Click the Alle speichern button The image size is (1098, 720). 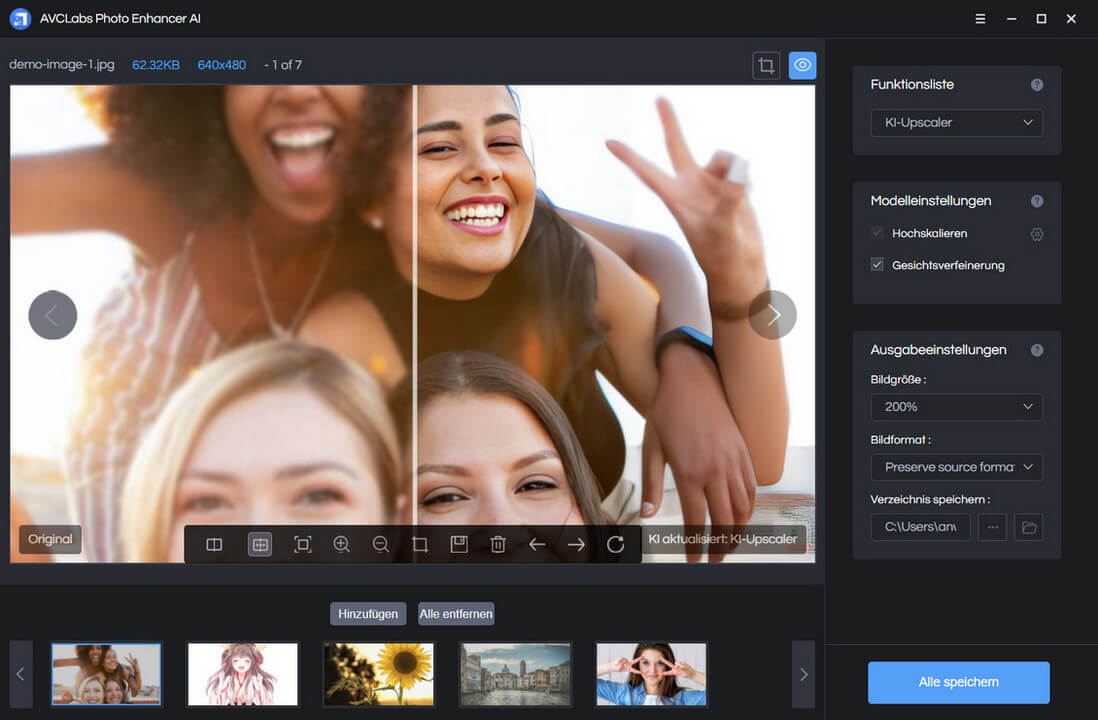[959, 682]
